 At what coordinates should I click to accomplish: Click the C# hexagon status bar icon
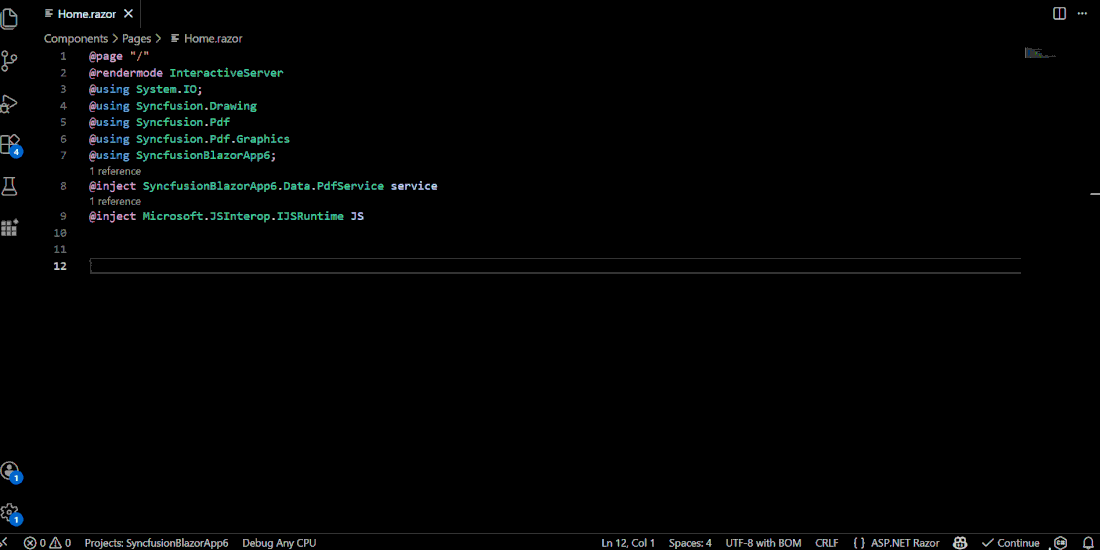[1060, 543]
